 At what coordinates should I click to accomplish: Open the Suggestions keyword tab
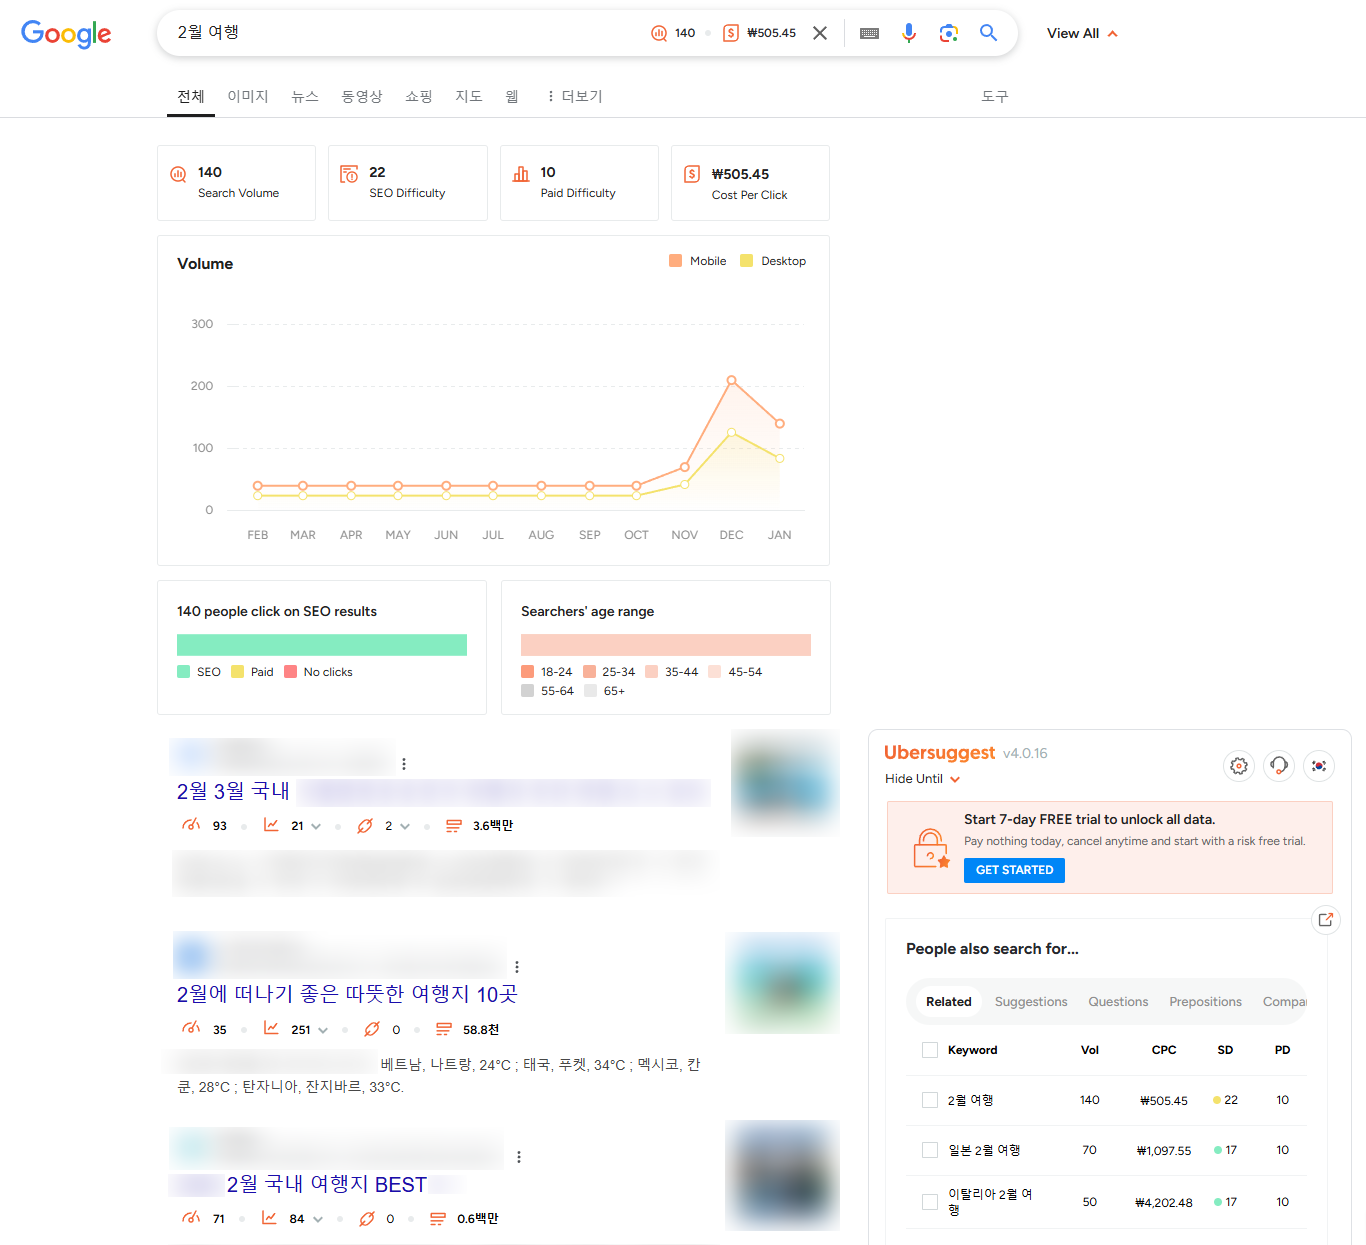[x=1030, y=1002]
